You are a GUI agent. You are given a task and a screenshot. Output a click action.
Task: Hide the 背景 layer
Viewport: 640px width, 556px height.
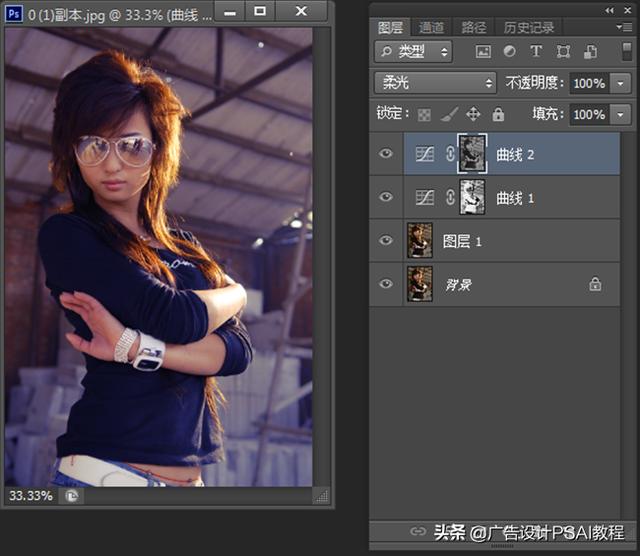click(x=386, y=284)
